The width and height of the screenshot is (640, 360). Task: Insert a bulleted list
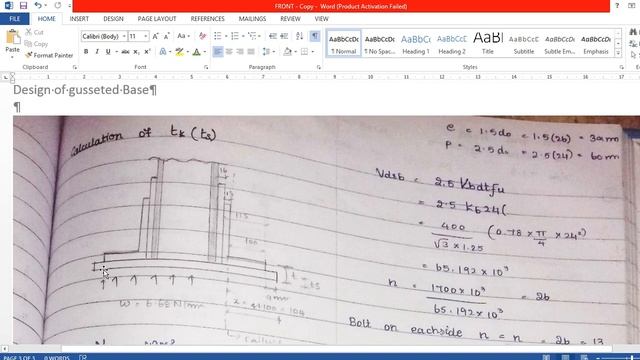pyautogui.click(x=218, y=36)
